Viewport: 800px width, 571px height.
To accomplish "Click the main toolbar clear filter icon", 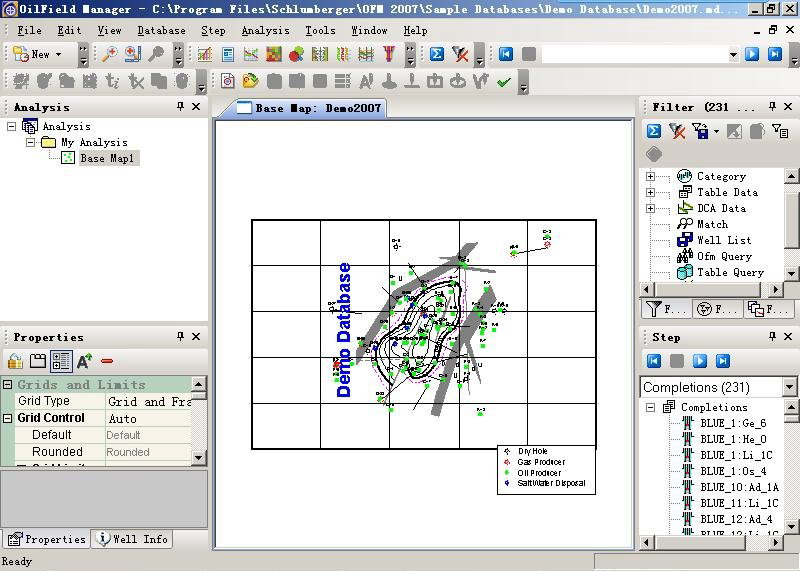I will (460, 54).
